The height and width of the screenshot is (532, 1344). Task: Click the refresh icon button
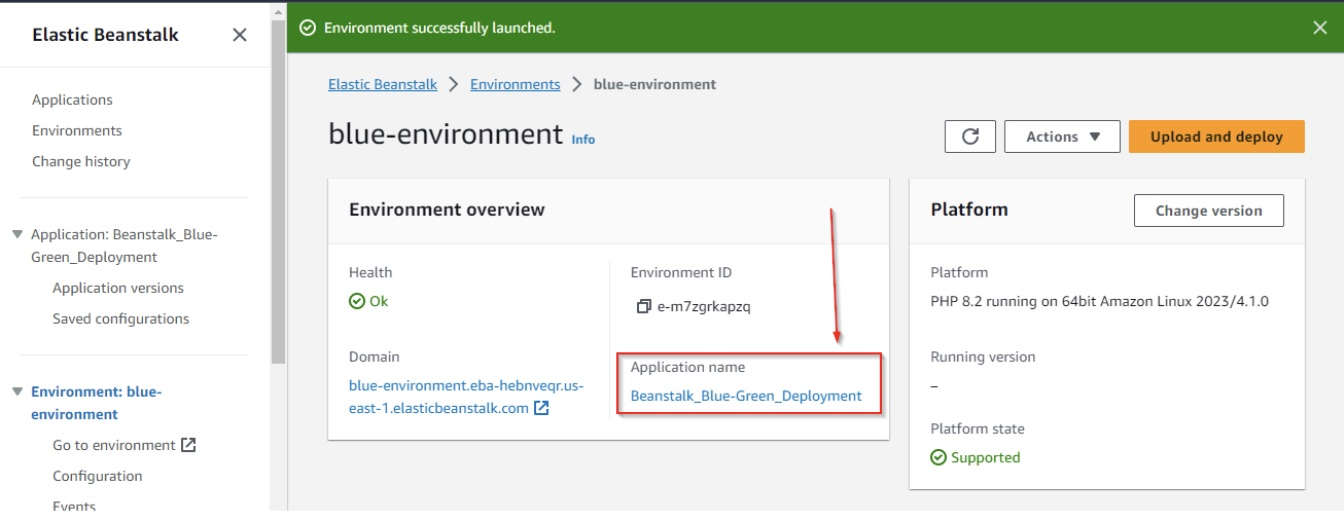click(970, 137)
